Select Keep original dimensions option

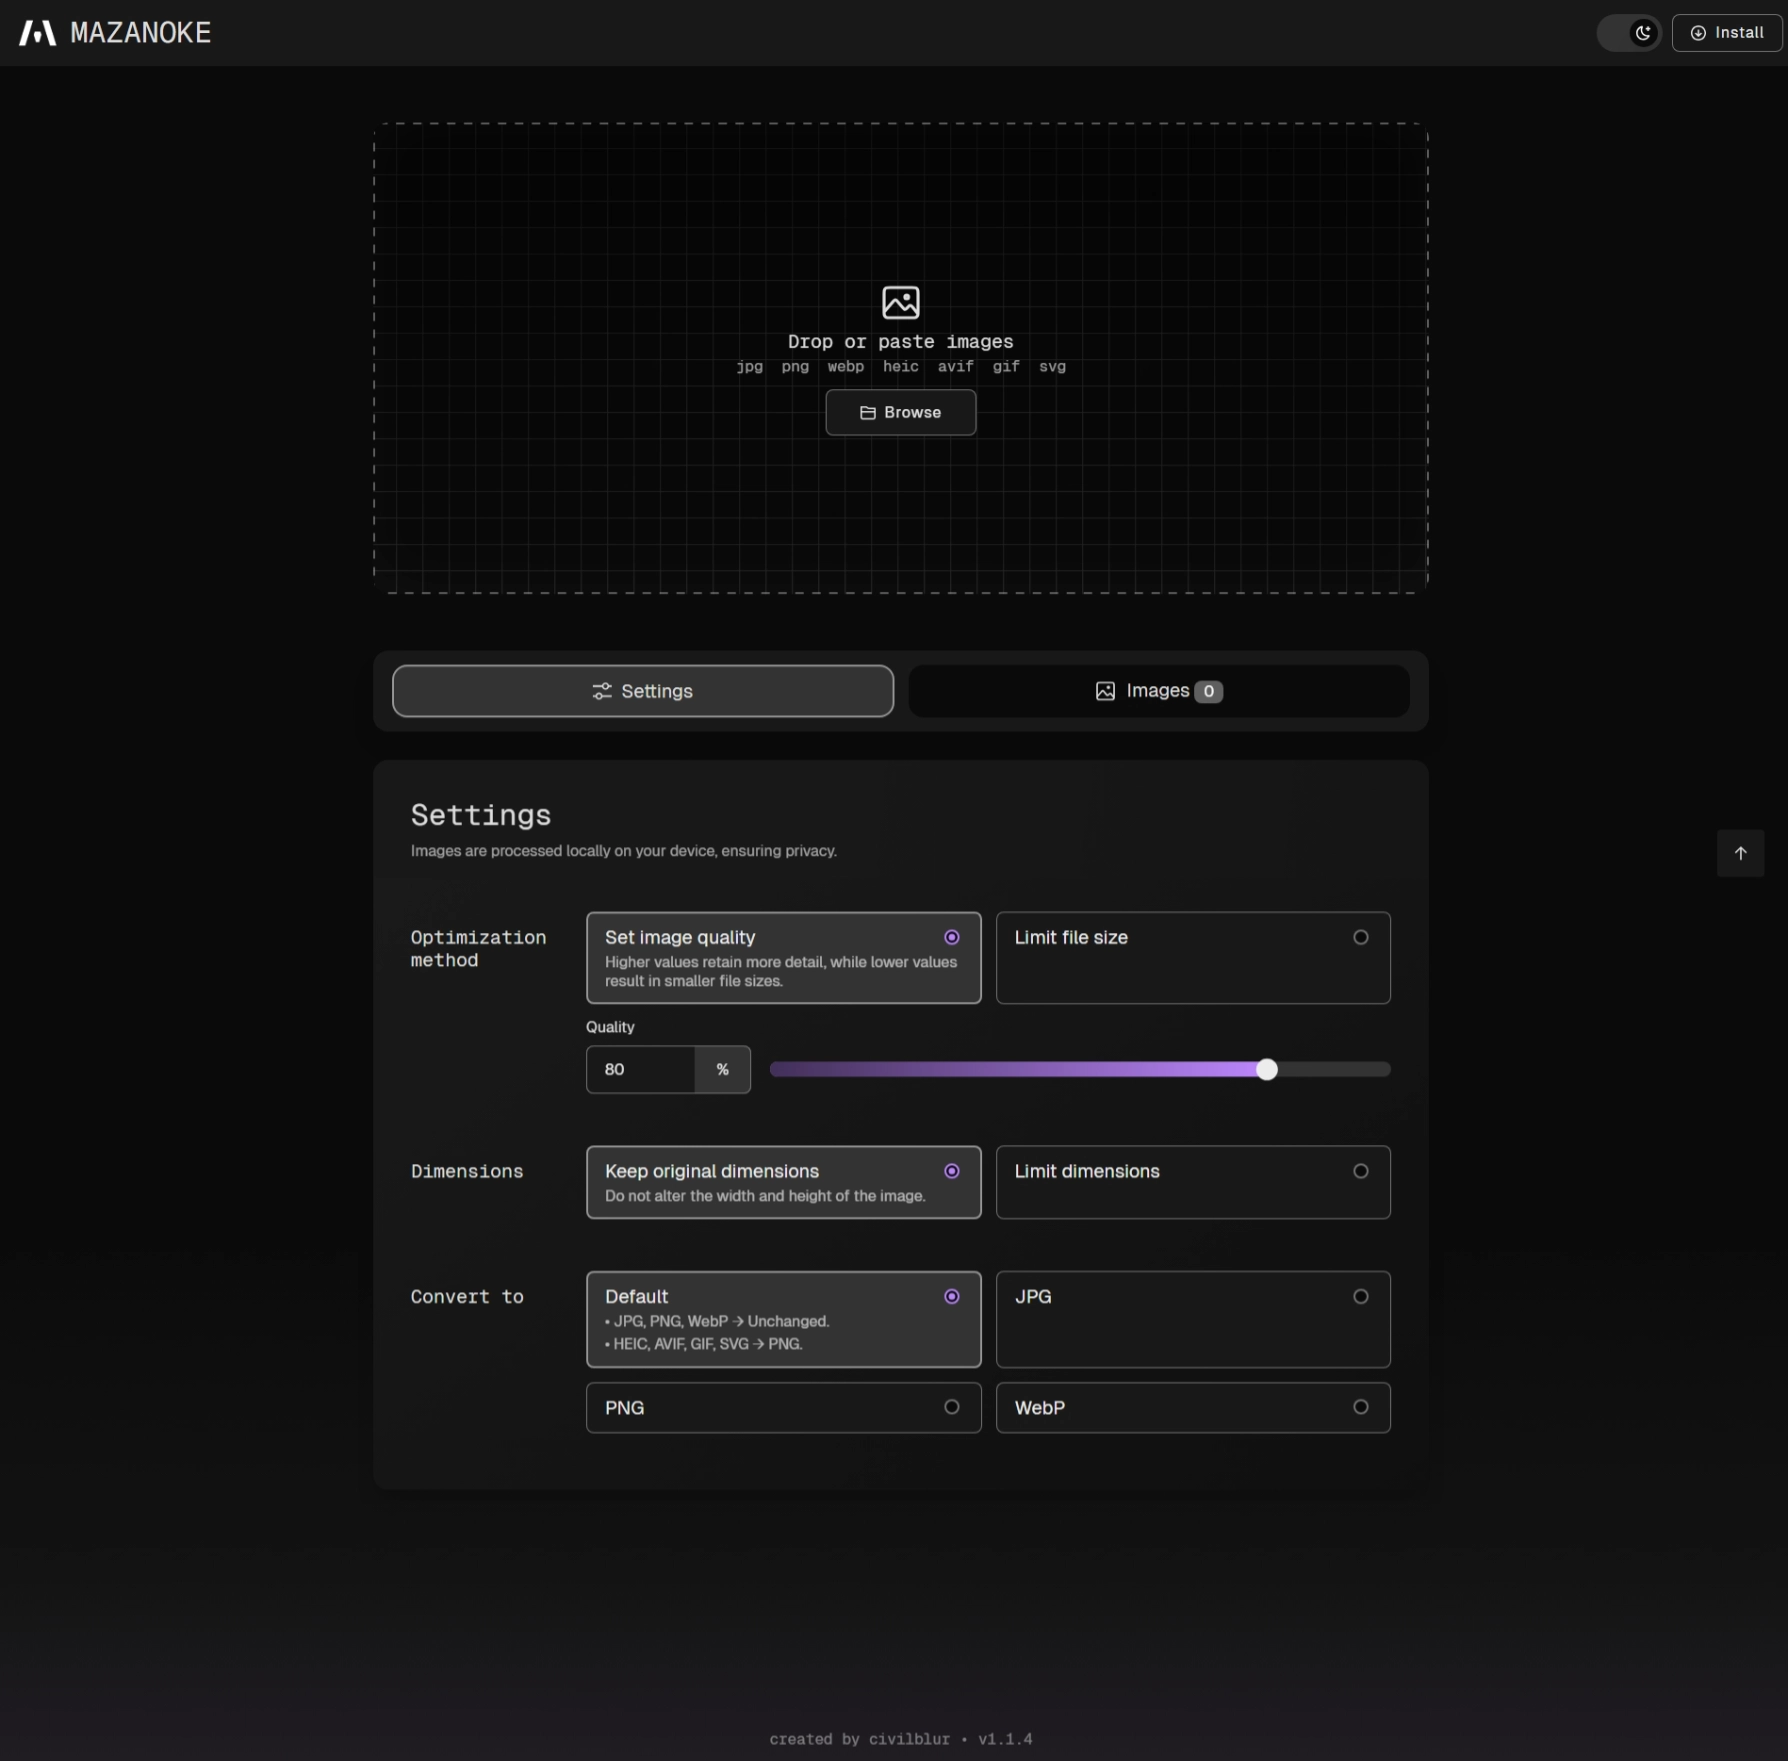point(783,1182)
